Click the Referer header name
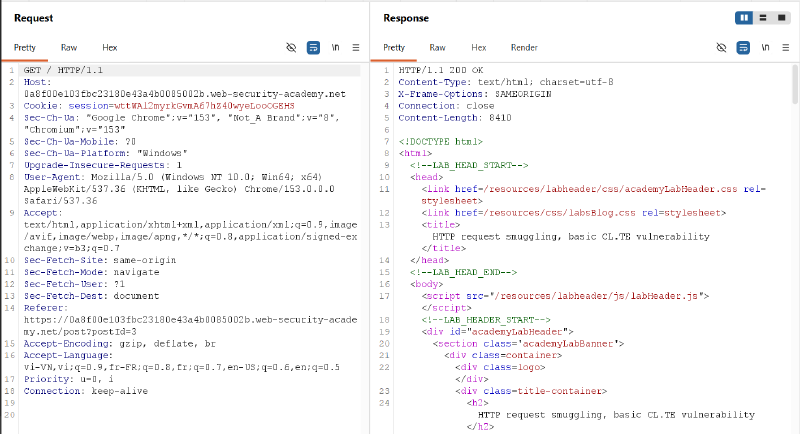The height and width of the screenshot is (434, 800). 46,308
